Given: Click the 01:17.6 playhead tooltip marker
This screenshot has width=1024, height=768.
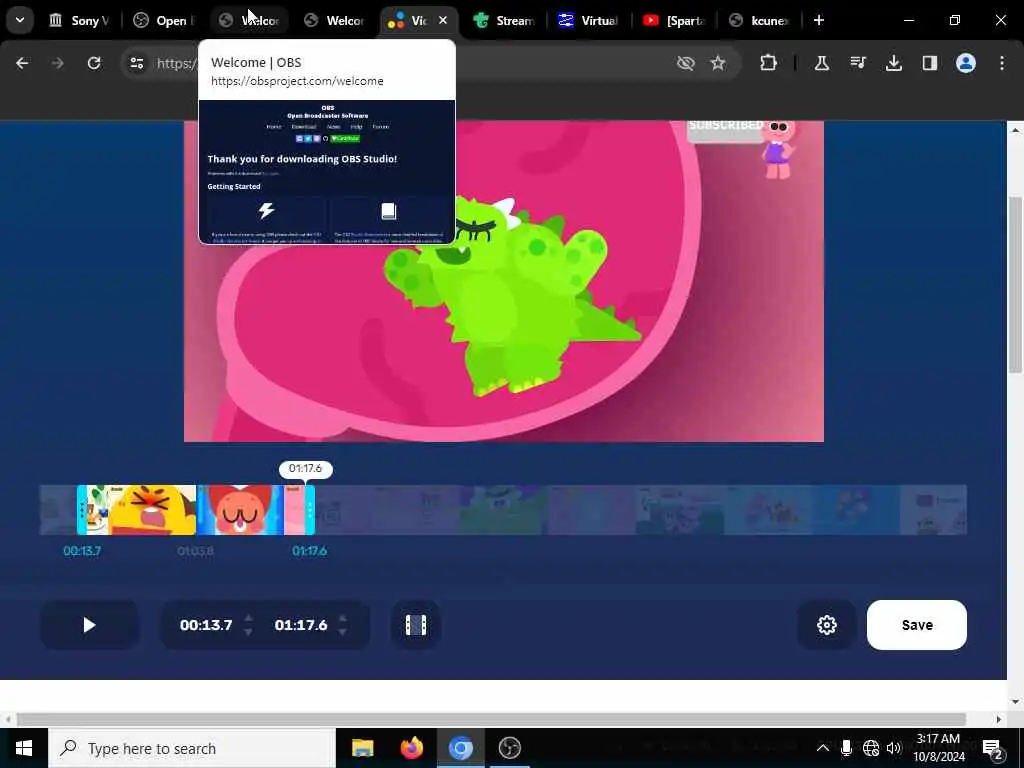Looking at the screenshot, I should [306, 468].
